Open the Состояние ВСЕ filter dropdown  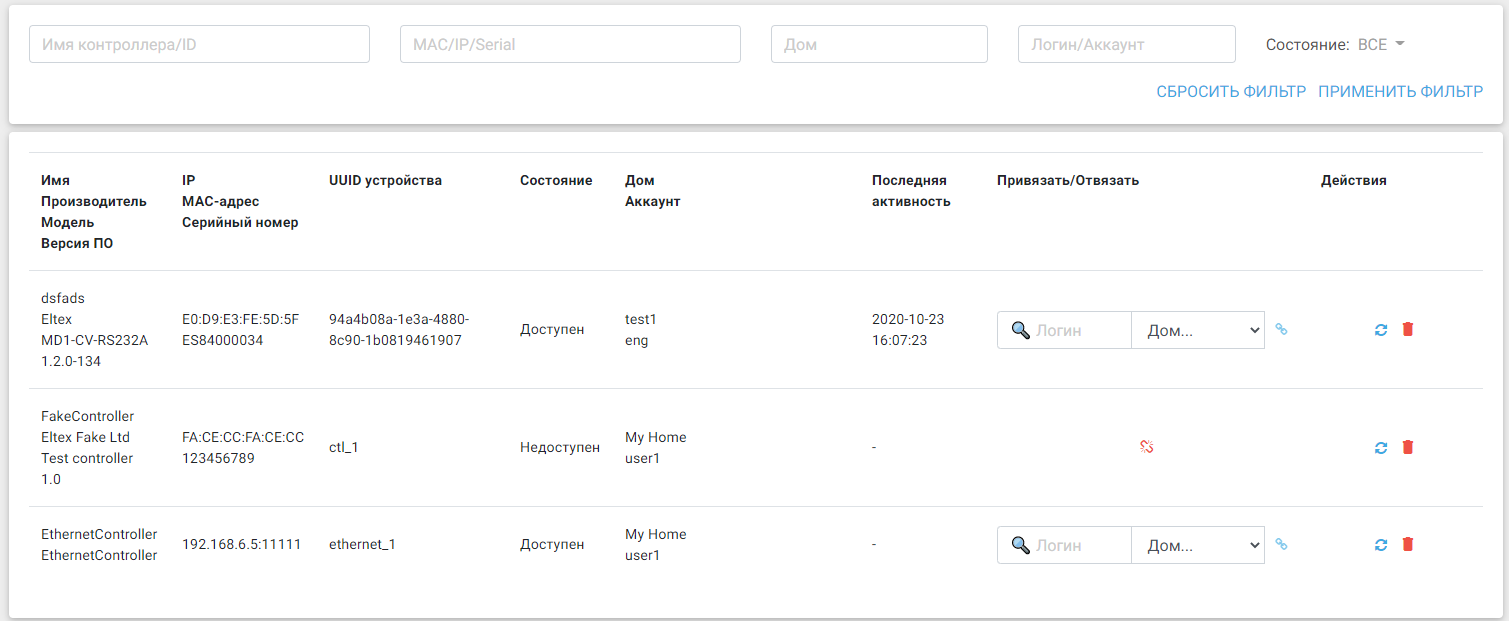(x=1381, y=45)
